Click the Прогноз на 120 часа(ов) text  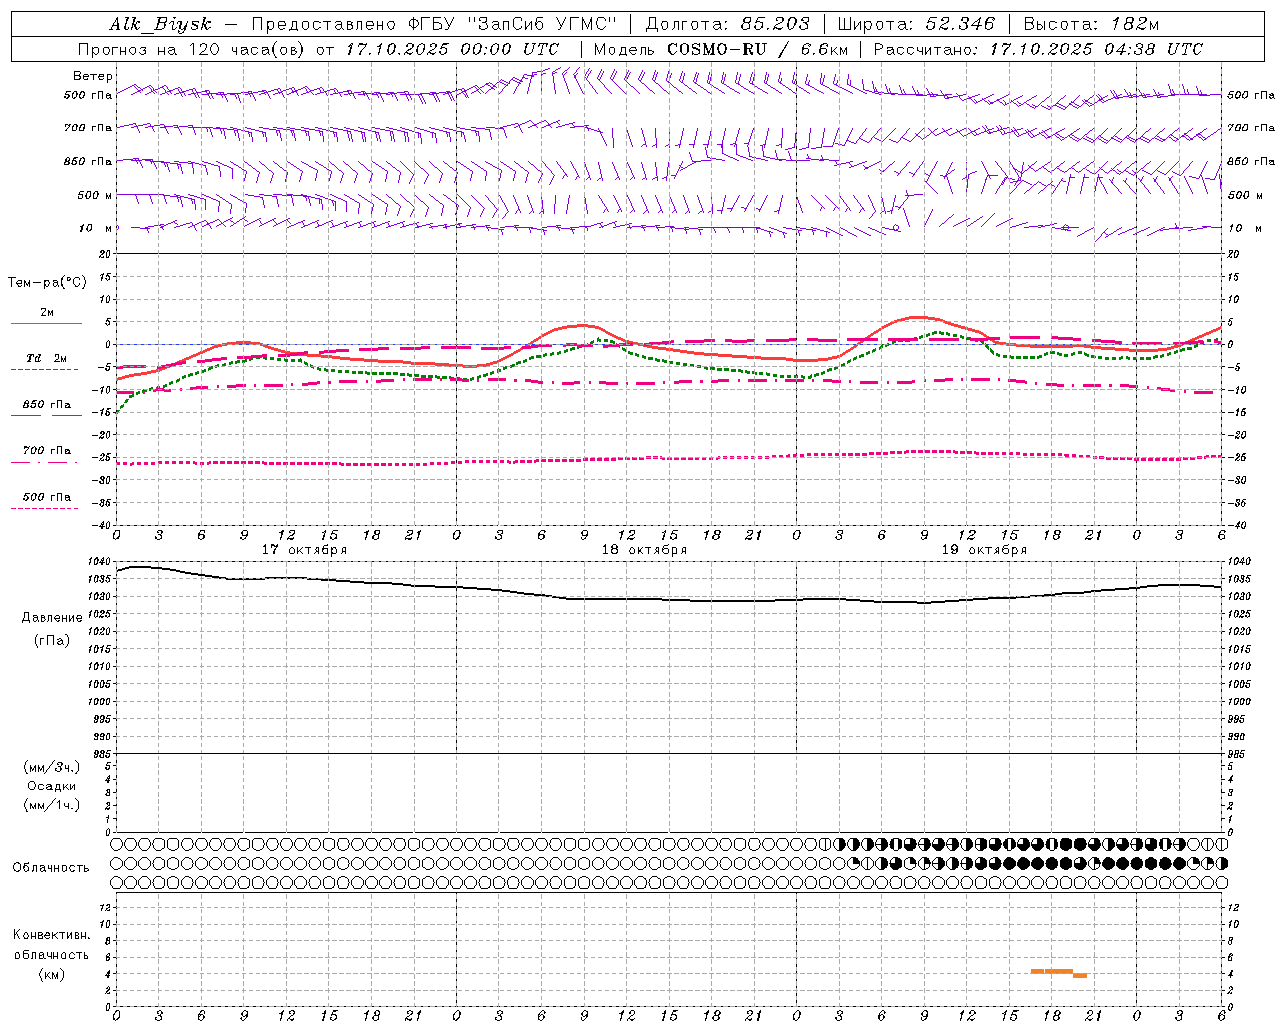pos(193,49)
